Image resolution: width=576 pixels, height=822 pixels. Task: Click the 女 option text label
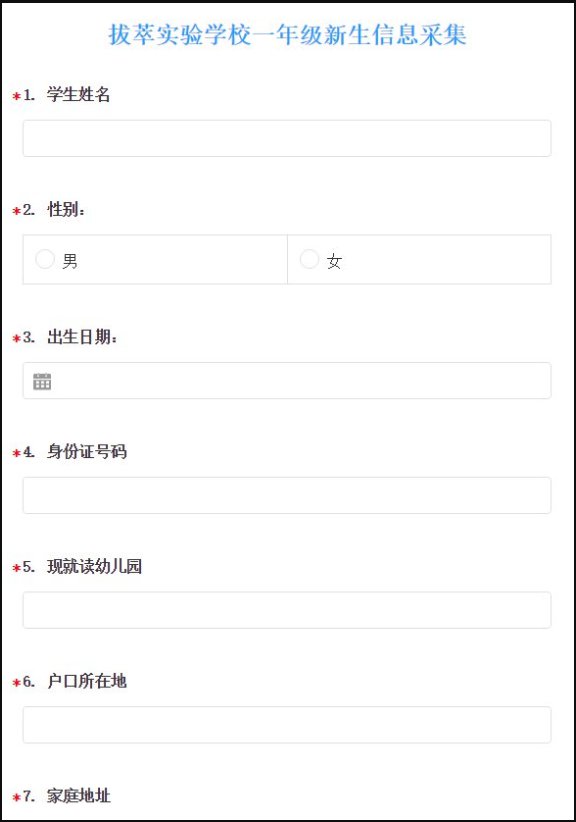pyautogui.click(x=334, y=261)
